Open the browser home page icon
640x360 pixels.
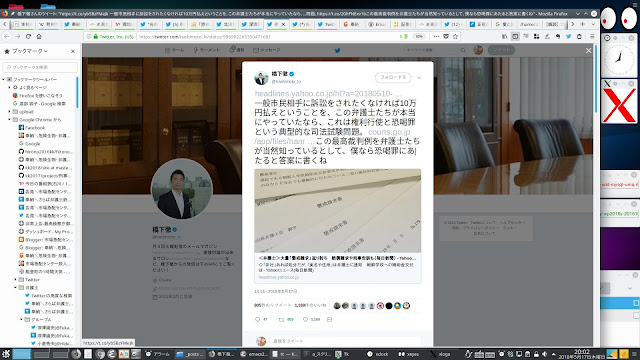[39, 36]
